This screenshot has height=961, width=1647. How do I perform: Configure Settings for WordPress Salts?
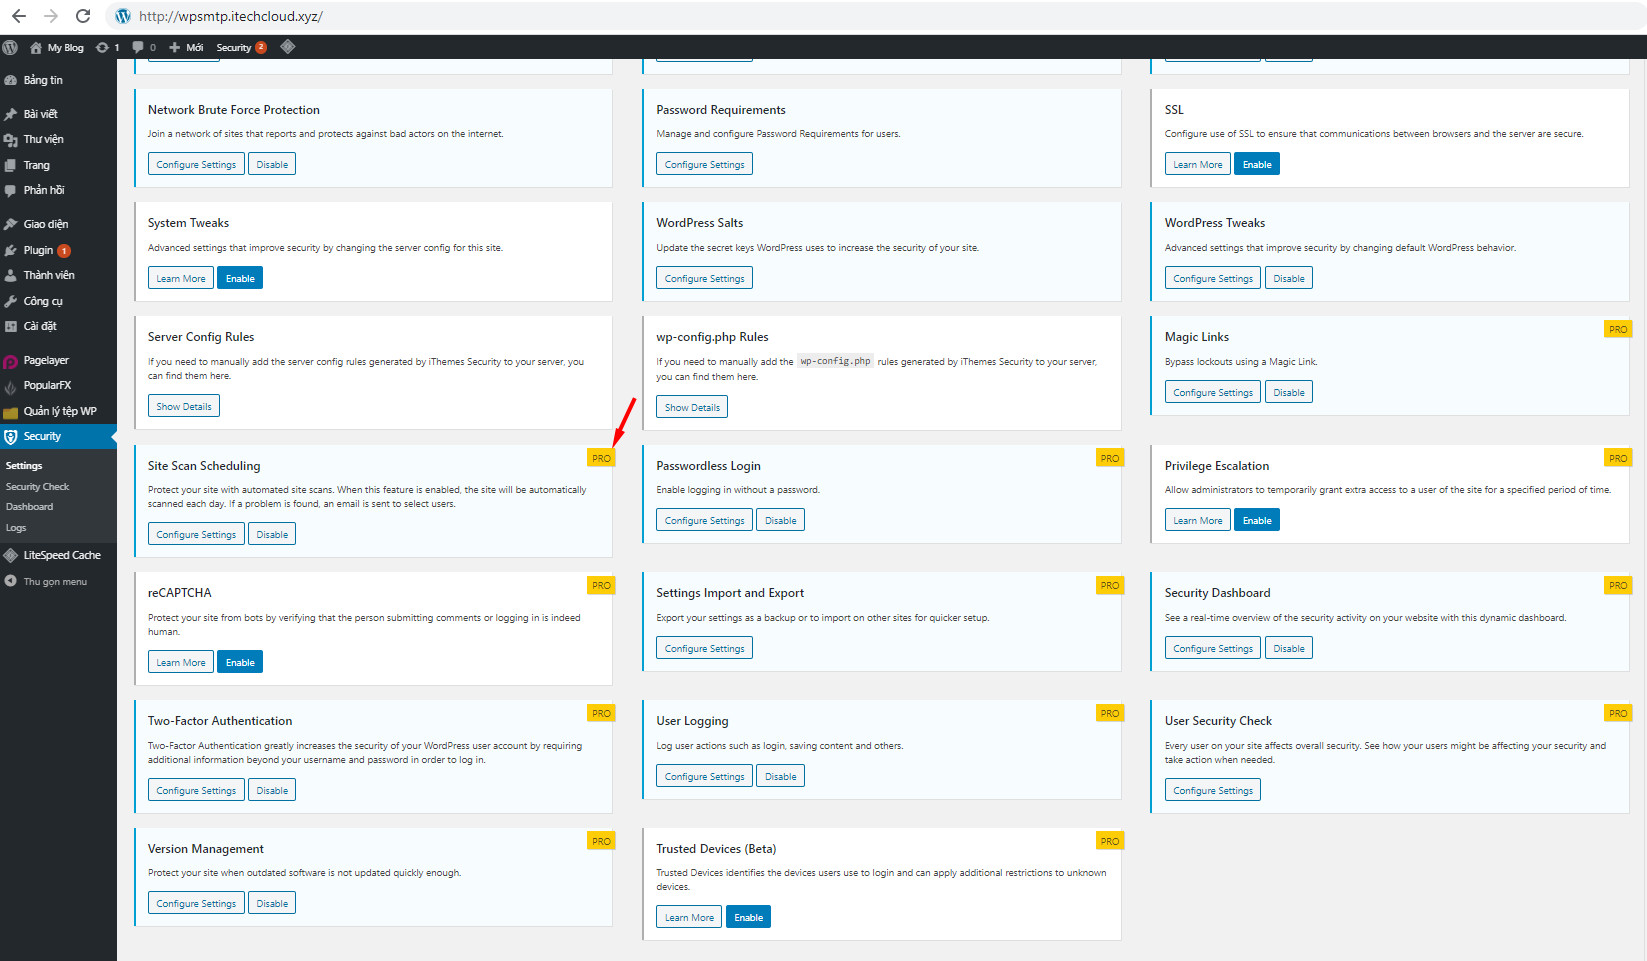click(x=704, y=278)
